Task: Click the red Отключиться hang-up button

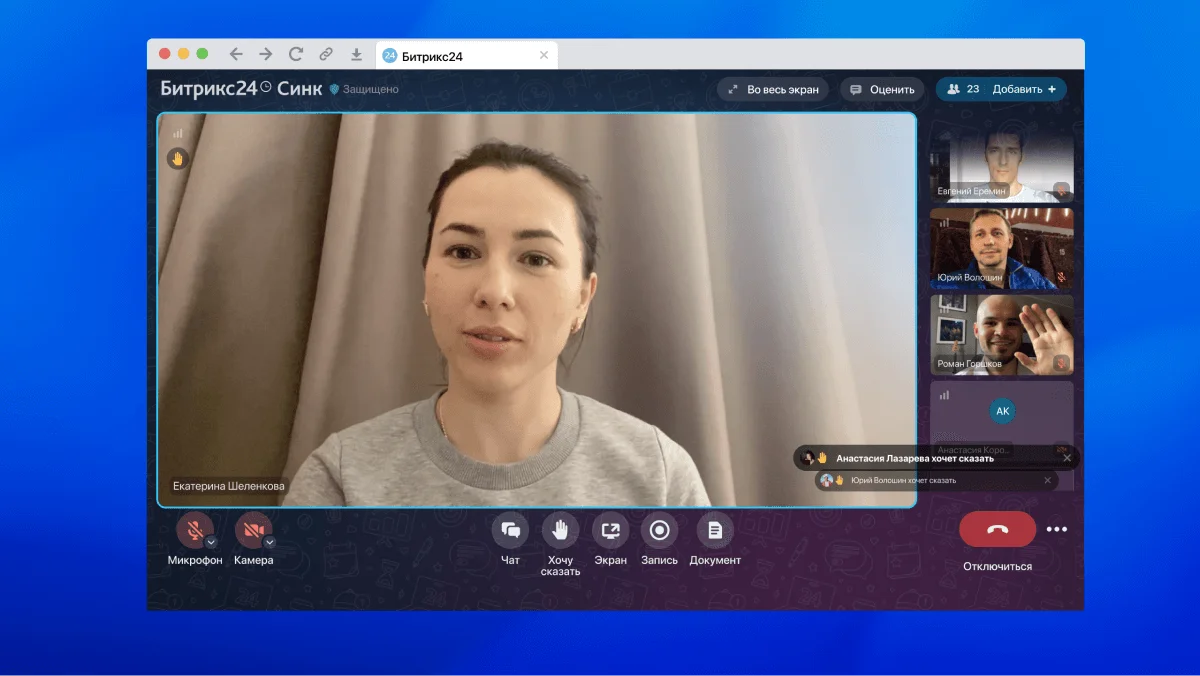Action: point(997,529)
